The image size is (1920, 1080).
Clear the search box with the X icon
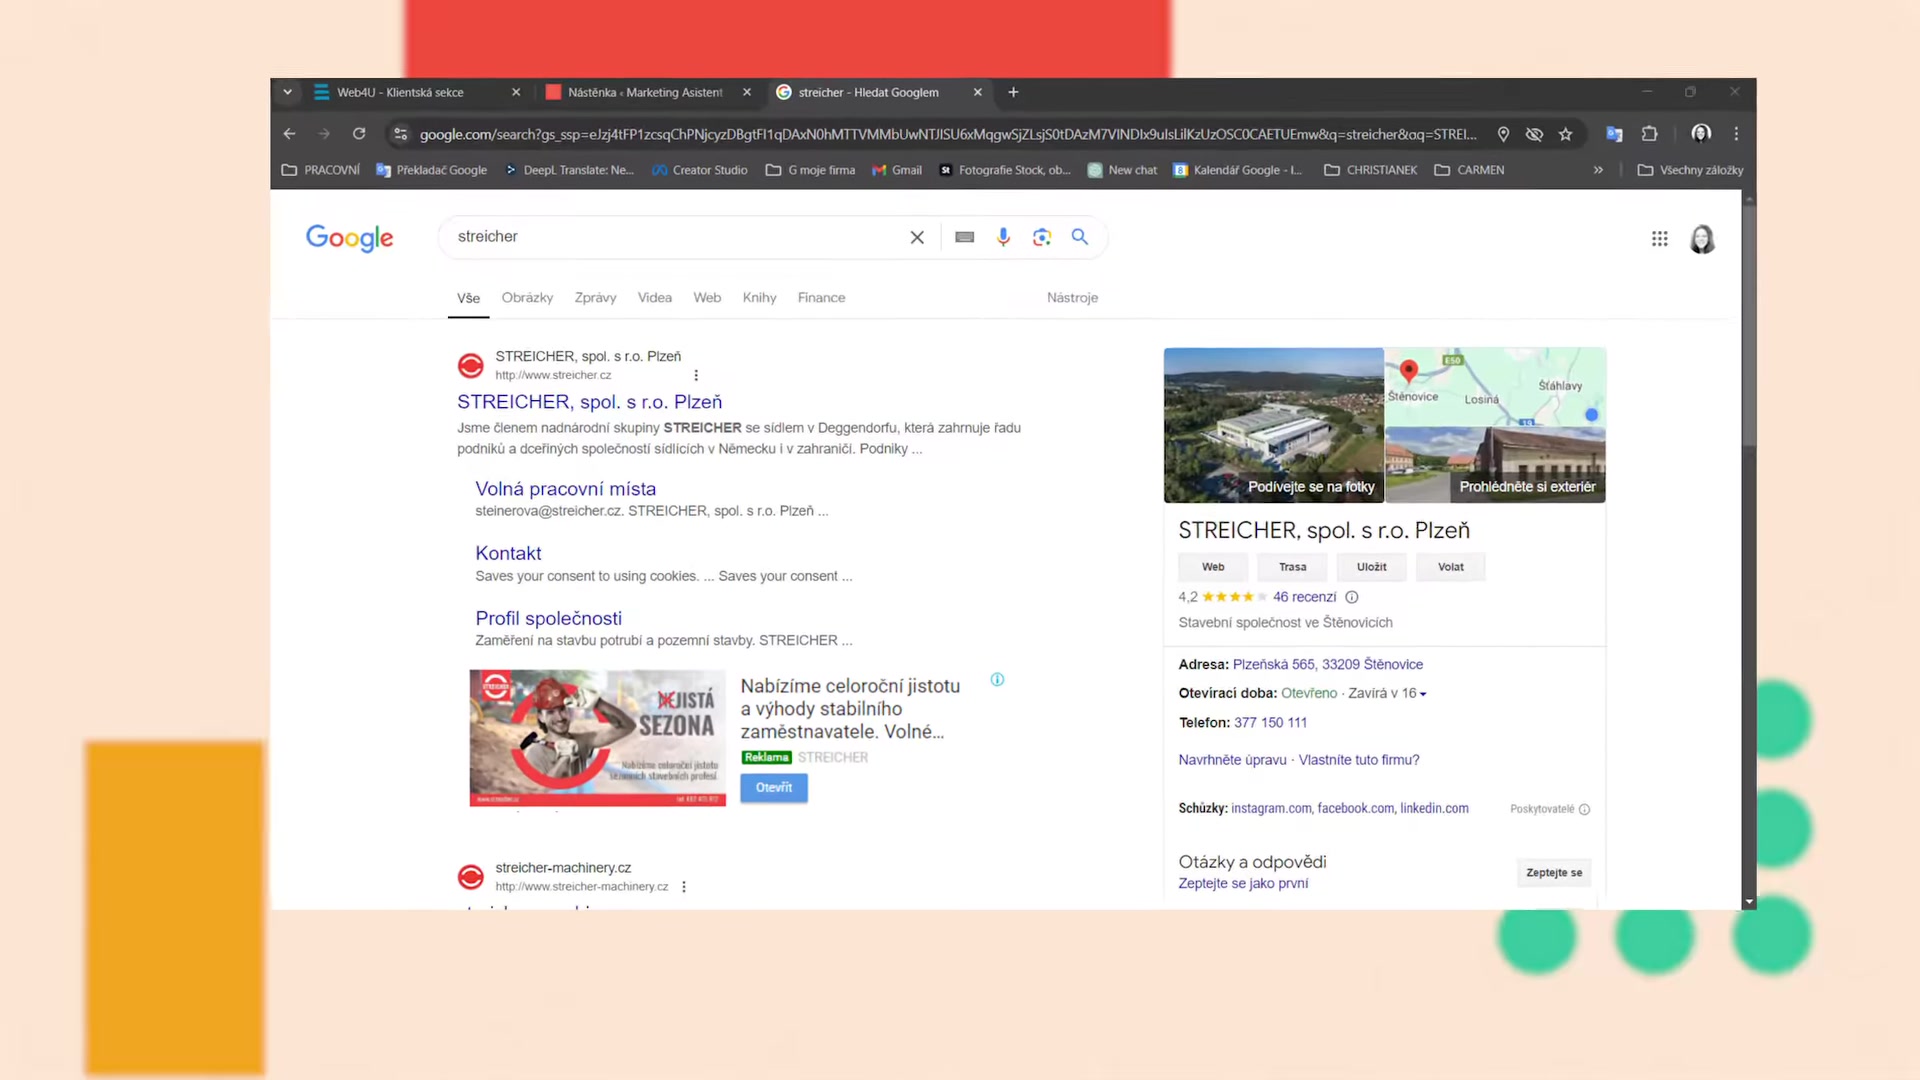[917, 237]
